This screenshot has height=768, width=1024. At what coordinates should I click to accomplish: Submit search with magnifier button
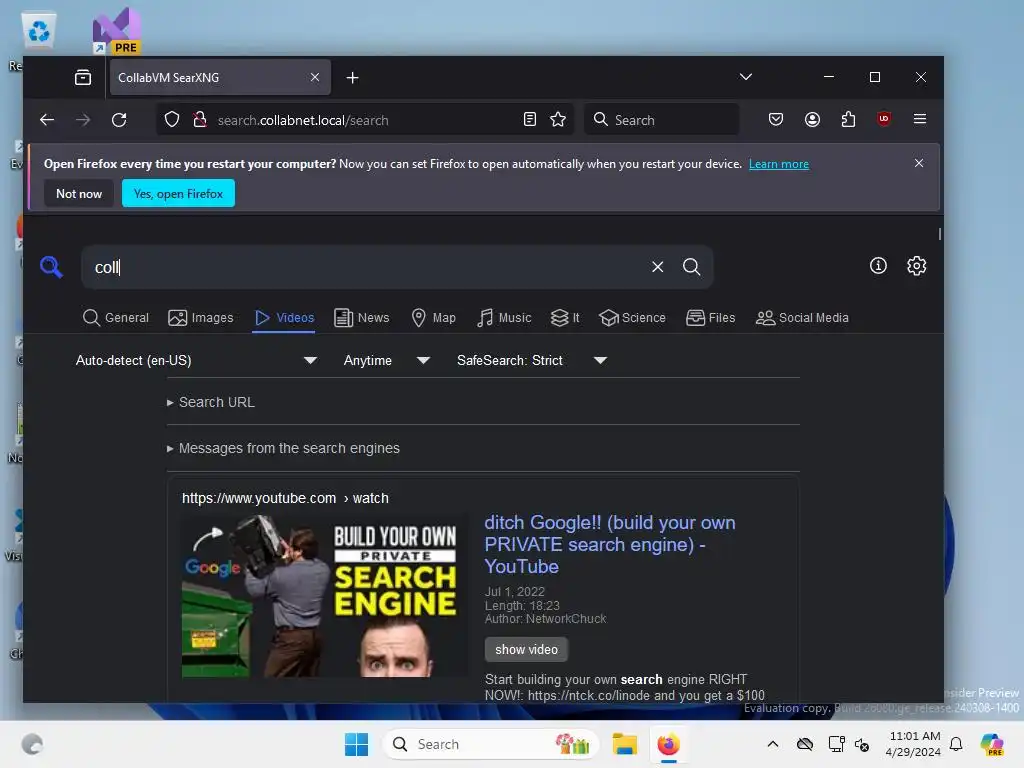pyautogui.click(x=692, y=266)
